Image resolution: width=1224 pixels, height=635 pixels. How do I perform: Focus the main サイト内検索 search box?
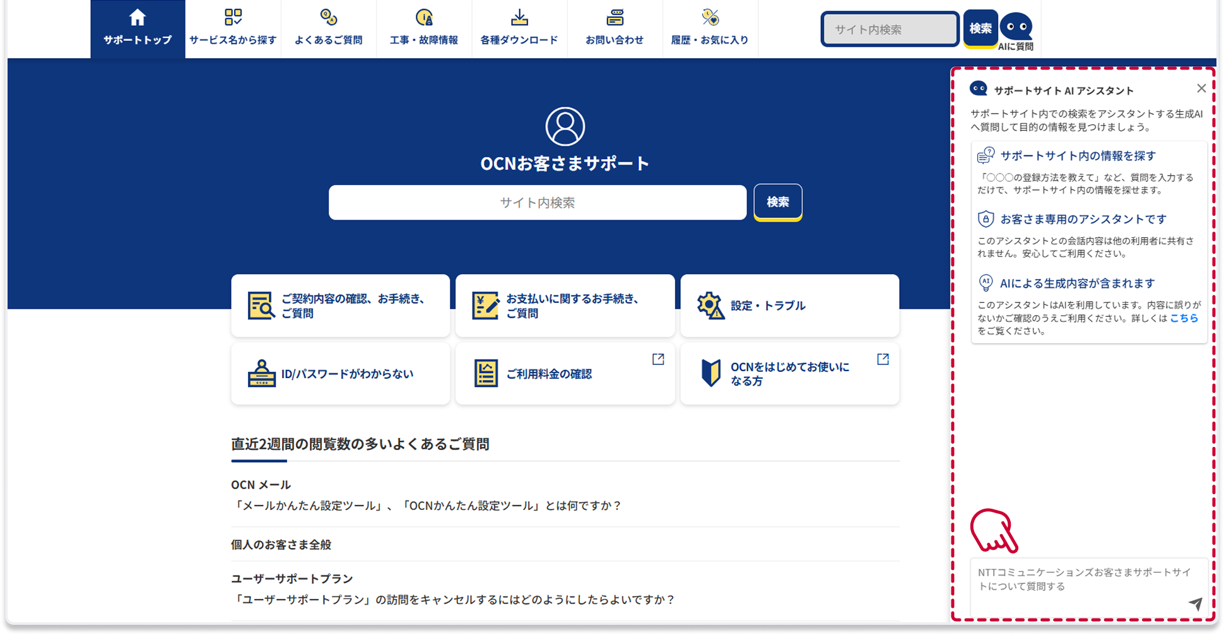538,202
